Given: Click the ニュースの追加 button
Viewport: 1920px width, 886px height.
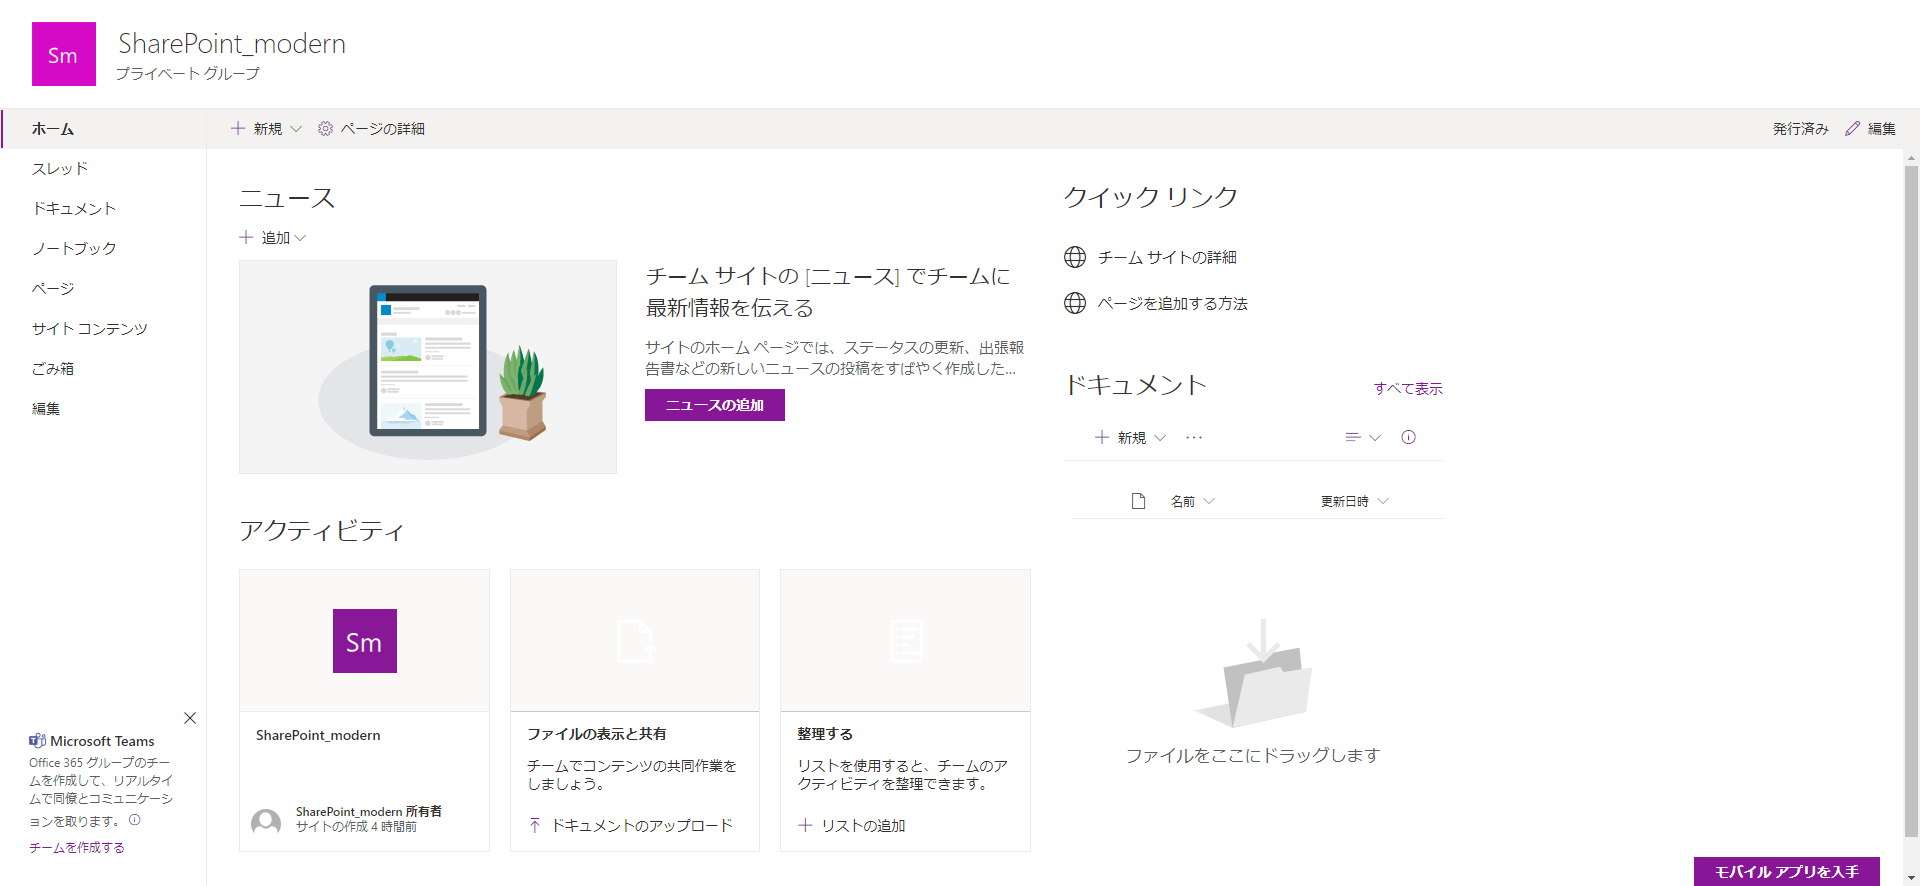Looking at the screenshot, I should 715,405.
